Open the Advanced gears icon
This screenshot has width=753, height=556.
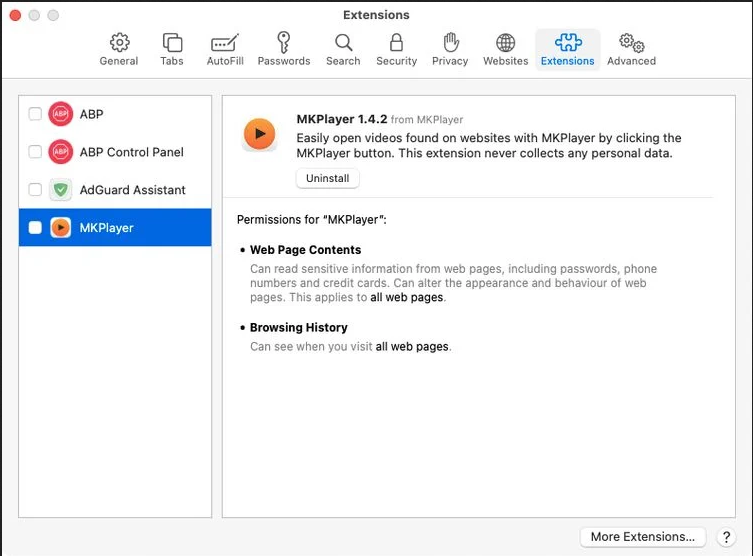coord(632,43)
